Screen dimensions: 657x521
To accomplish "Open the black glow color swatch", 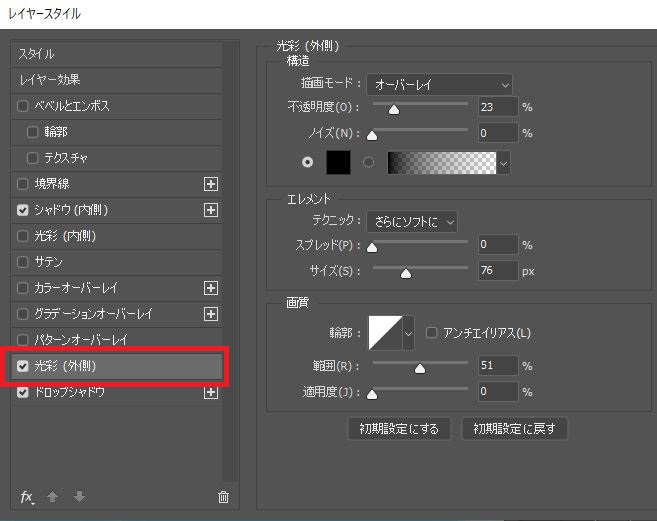I will coord(339,163).
